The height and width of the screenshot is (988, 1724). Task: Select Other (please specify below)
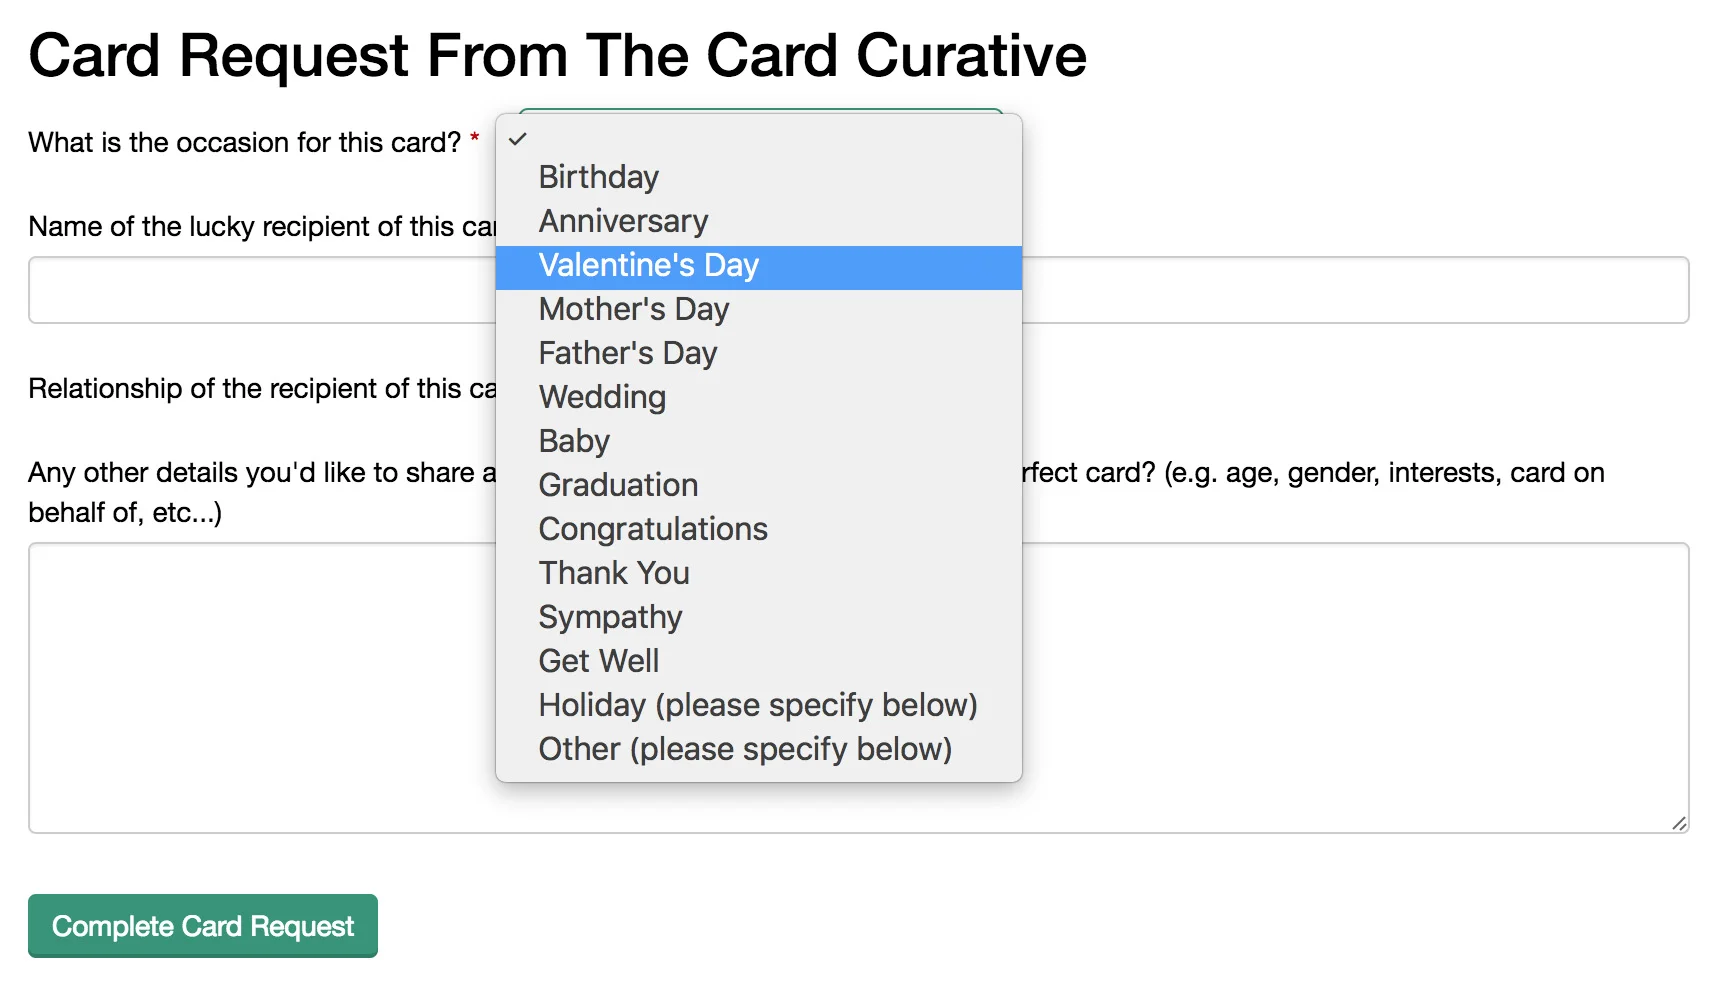coord(745,749)
